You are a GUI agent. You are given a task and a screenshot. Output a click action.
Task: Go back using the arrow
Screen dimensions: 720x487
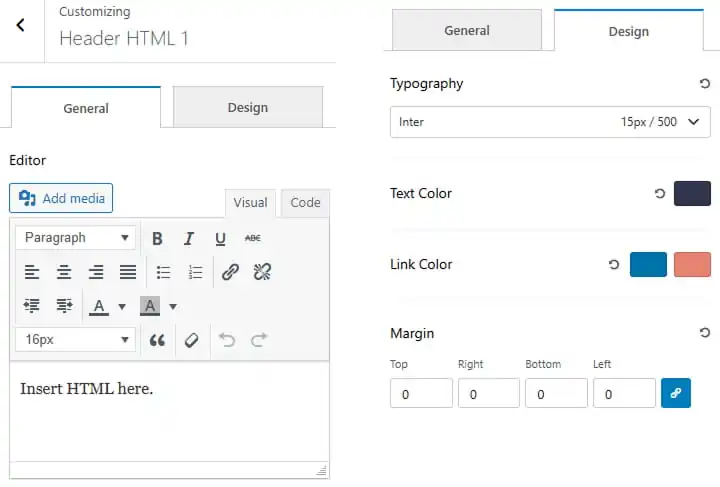tap(21, 25)
